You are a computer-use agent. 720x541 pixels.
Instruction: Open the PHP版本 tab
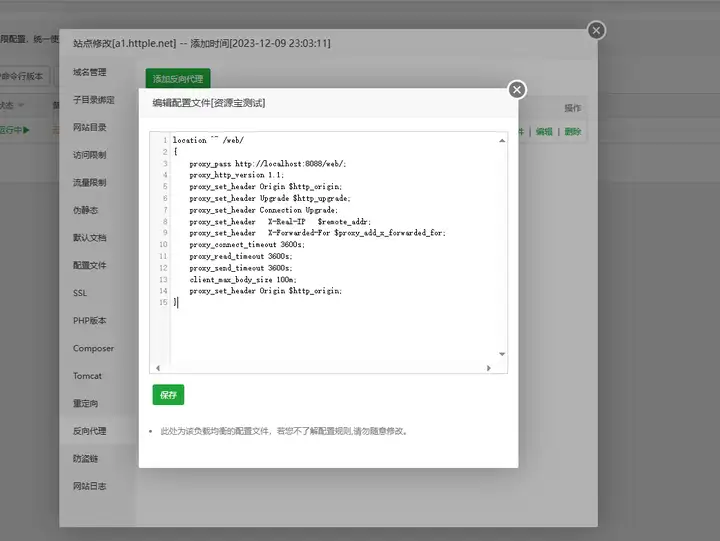tap(90, 321)
